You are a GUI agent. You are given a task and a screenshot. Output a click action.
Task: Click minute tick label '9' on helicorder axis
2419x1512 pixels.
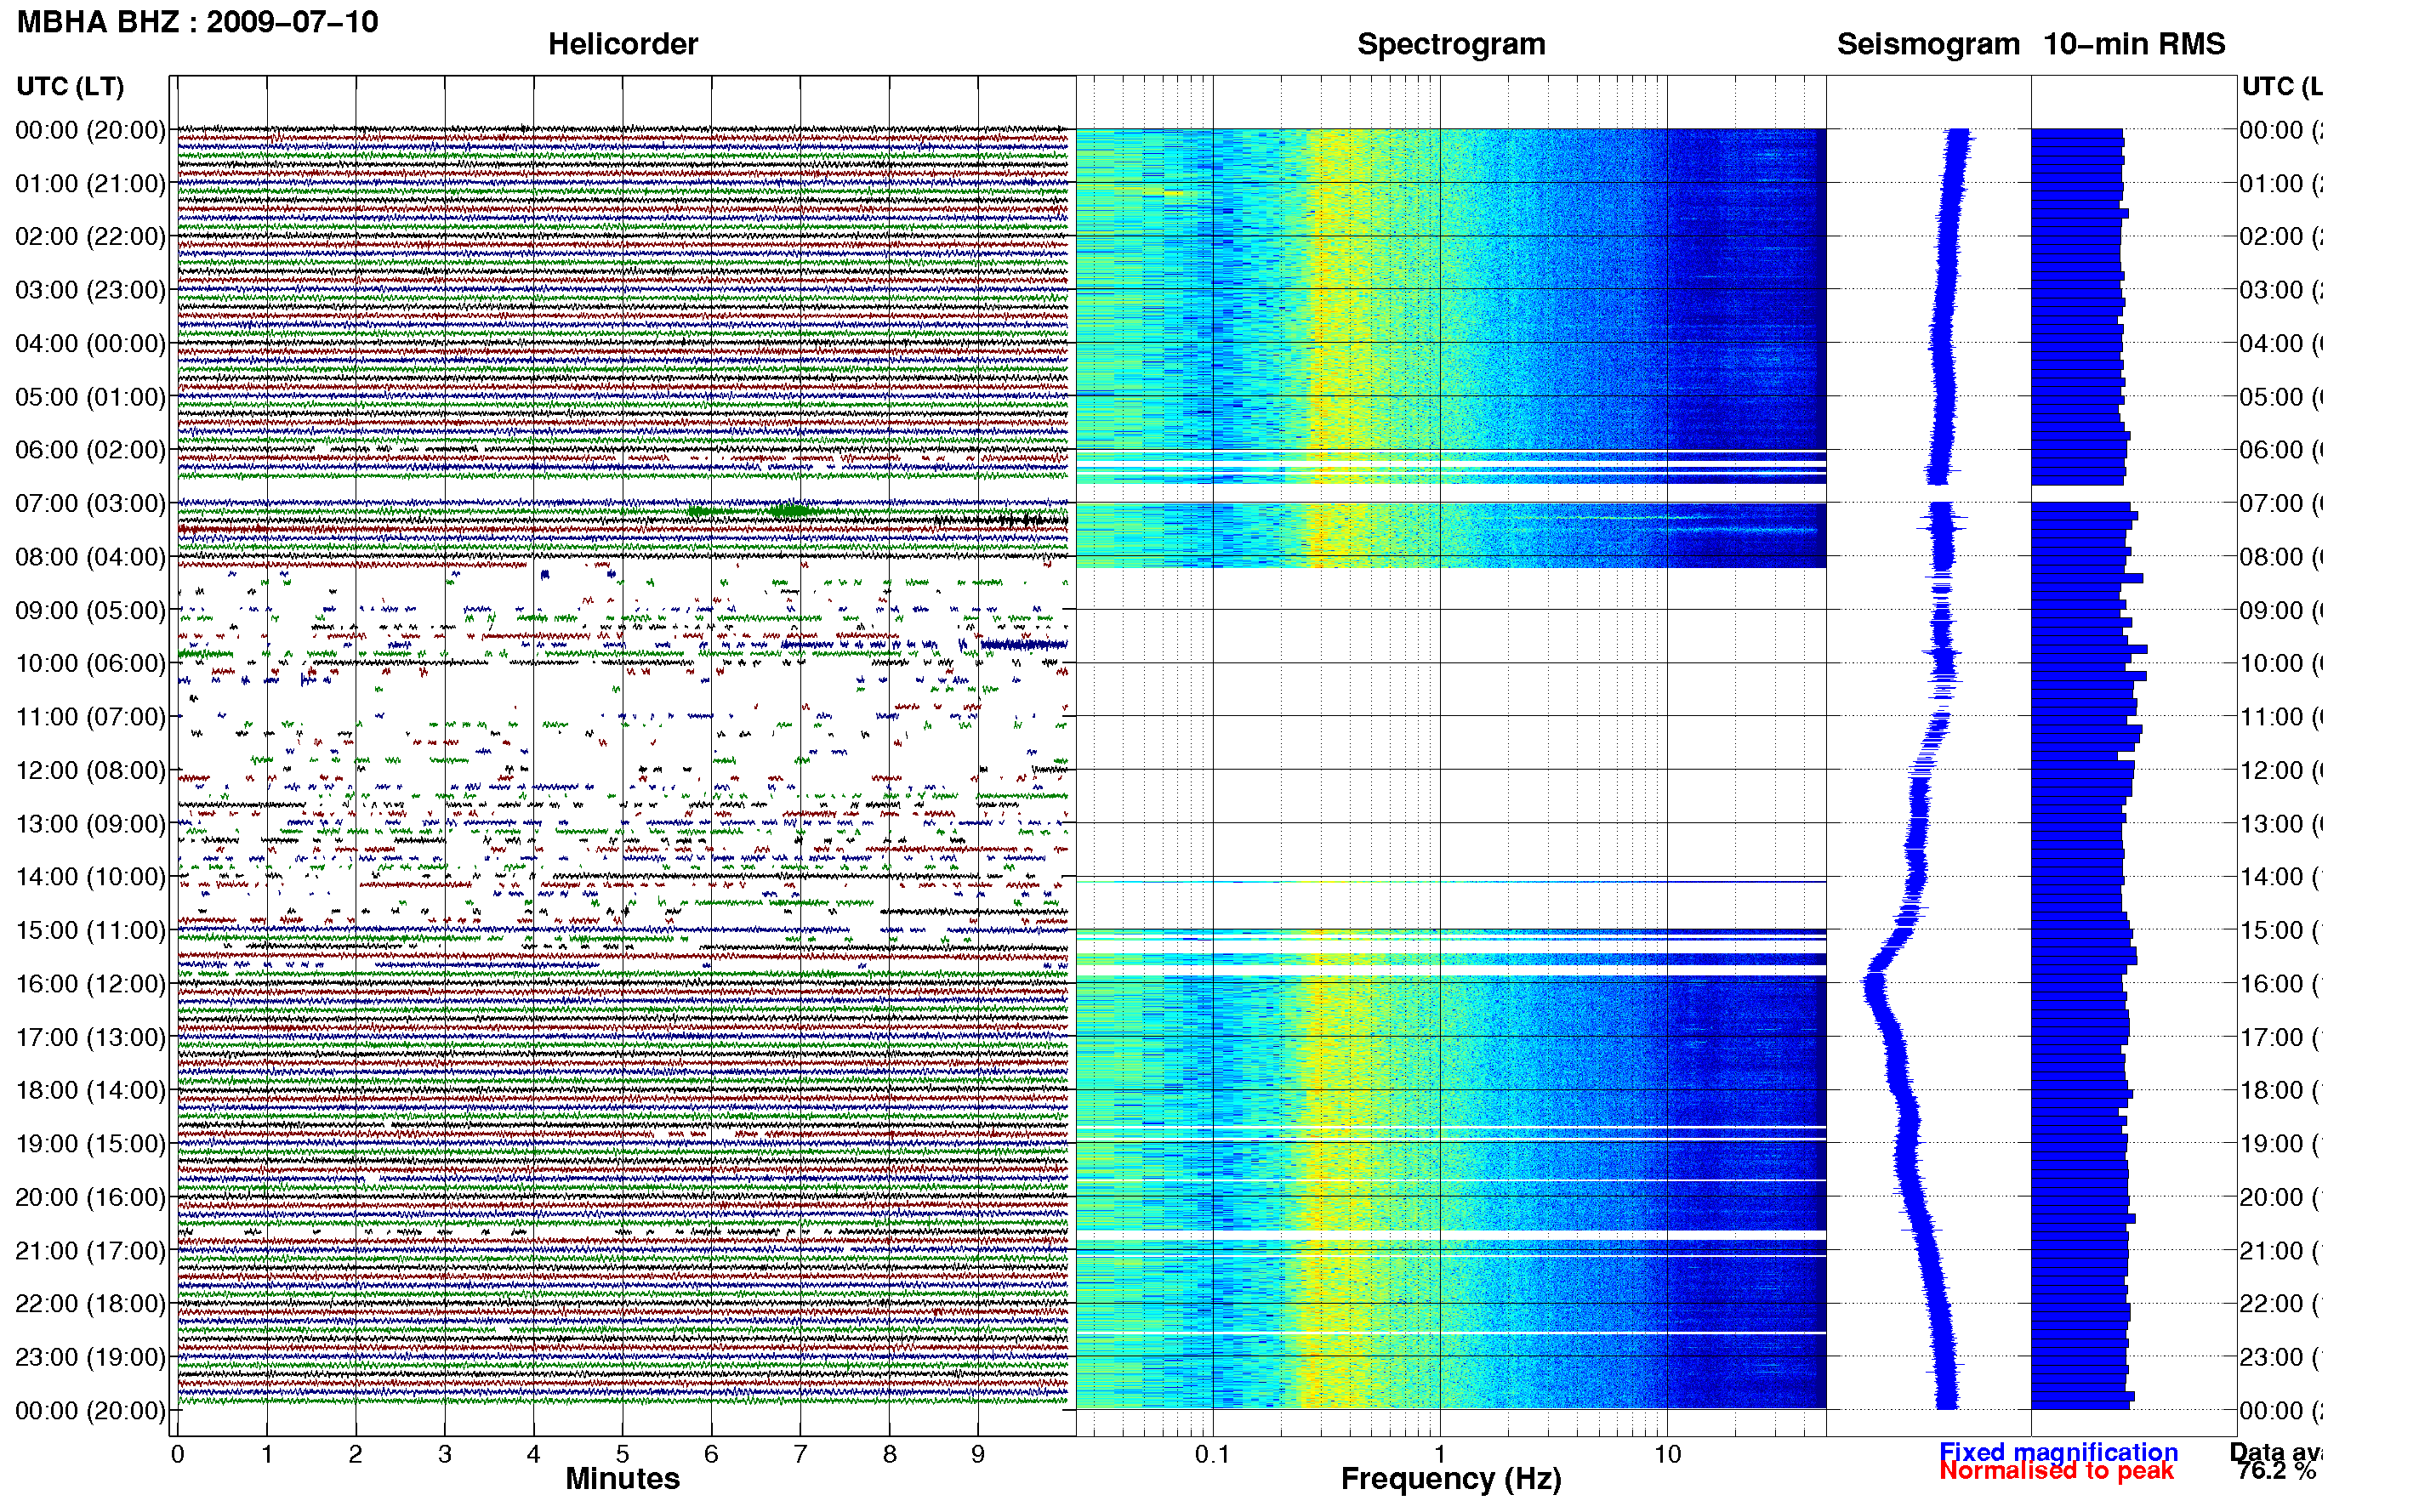978,1455
